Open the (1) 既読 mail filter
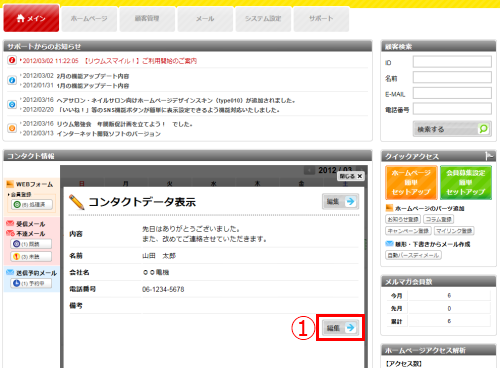This screenshot has width=500, height=368. (x=31, y=244)
